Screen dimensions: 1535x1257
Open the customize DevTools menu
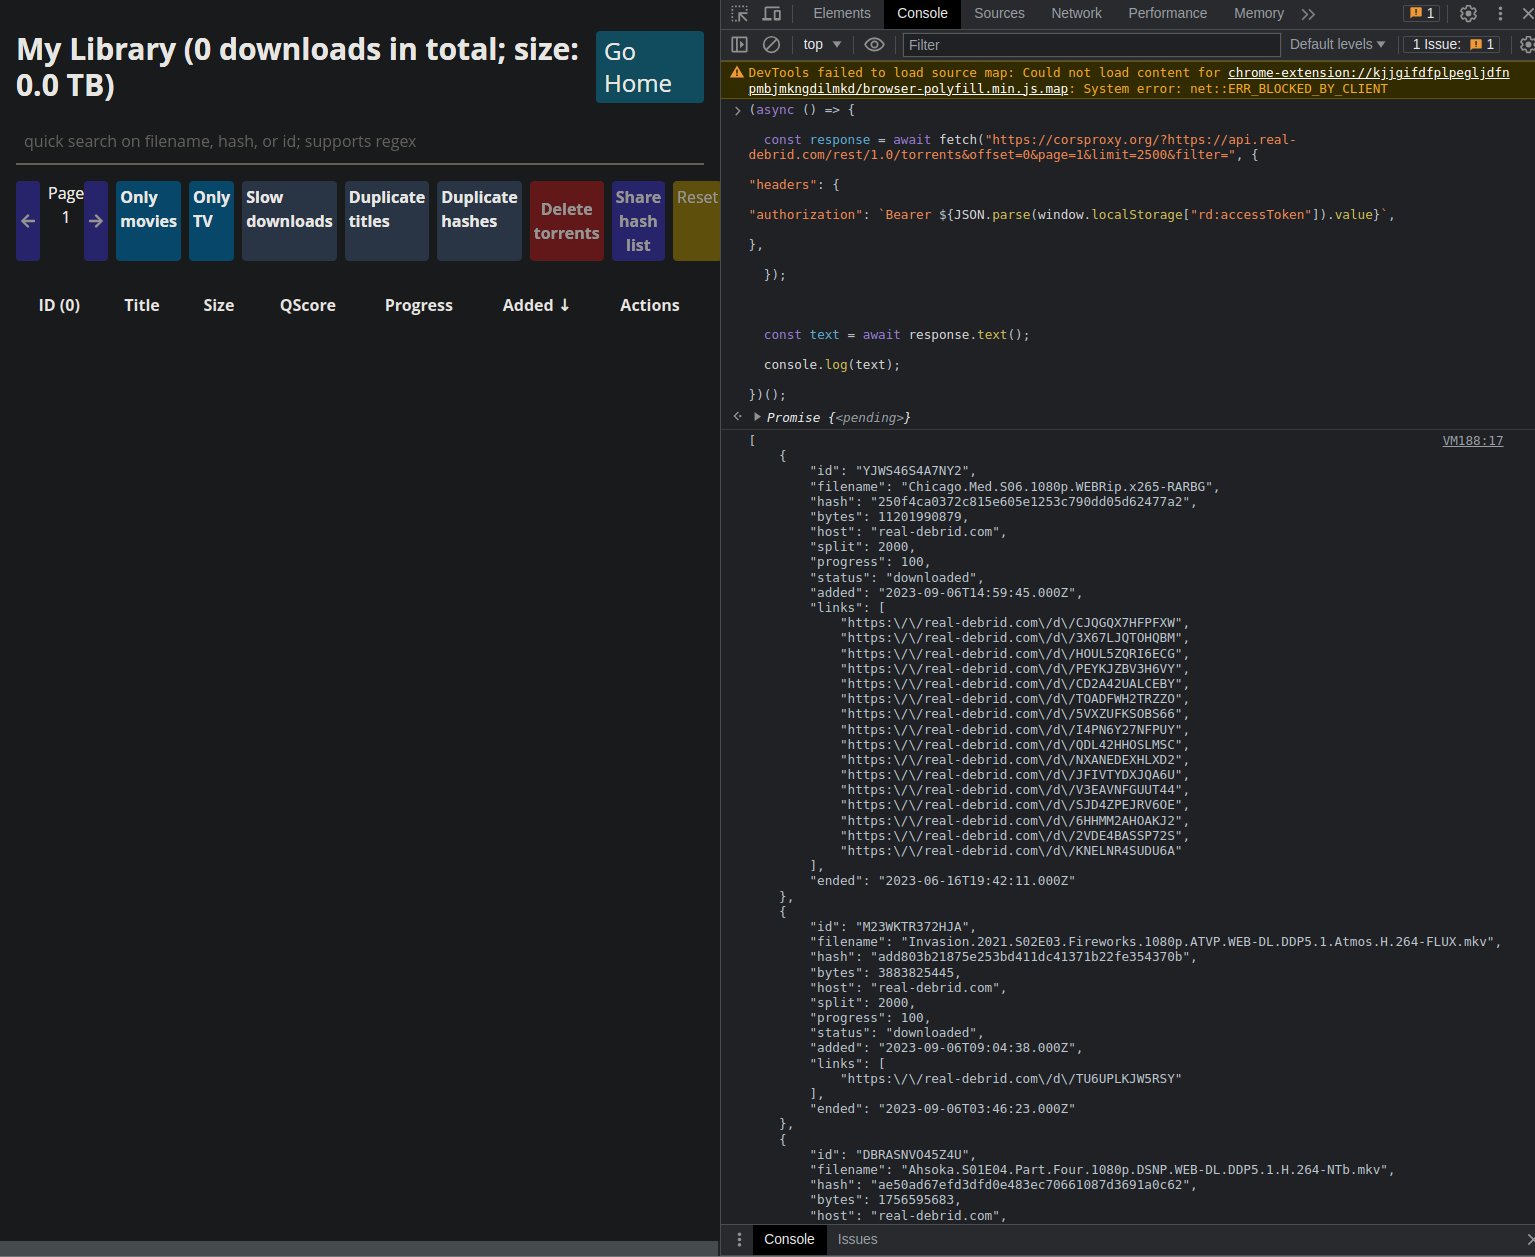(x=1500, y=13)
